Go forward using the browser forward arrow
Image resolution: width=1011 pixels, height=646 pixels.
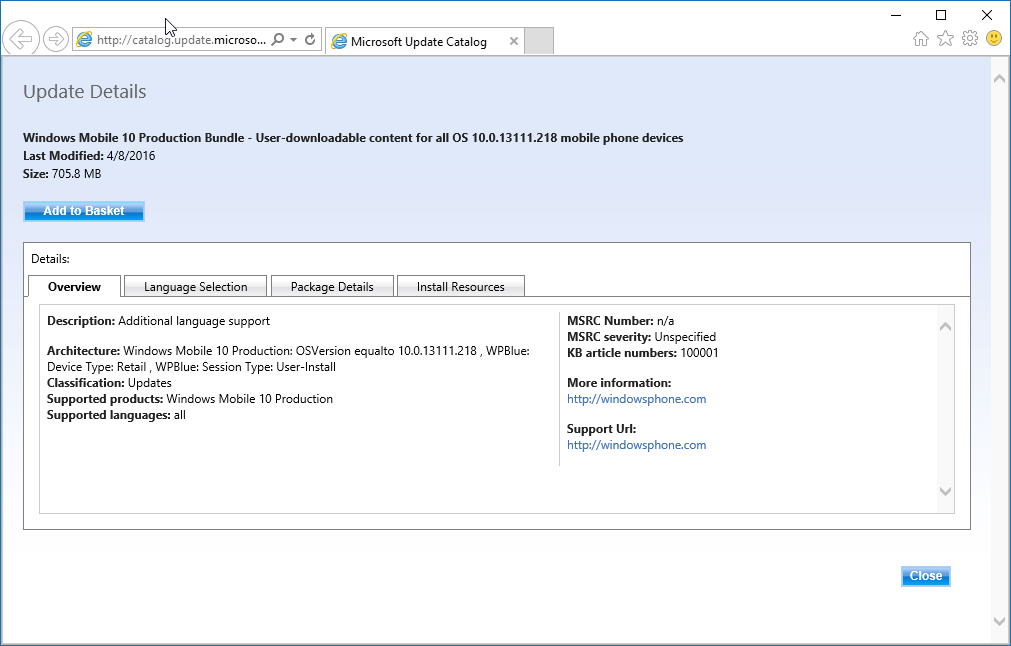pos(56,39)
